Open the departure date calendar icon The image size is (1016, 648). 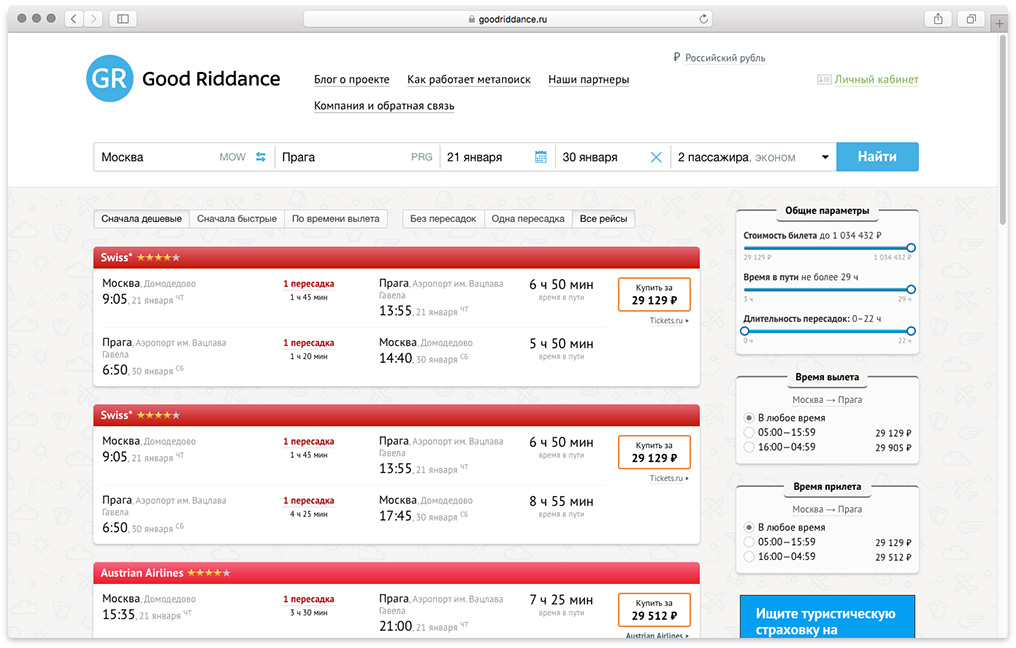(541, 157)
